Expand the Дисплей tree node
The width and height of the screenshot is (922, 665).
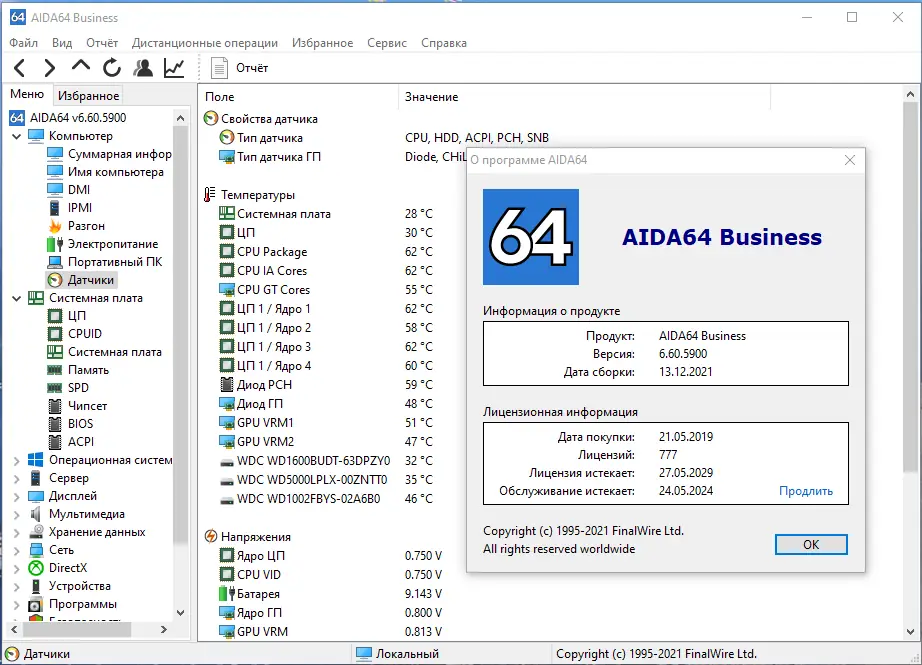click(16, 497)
